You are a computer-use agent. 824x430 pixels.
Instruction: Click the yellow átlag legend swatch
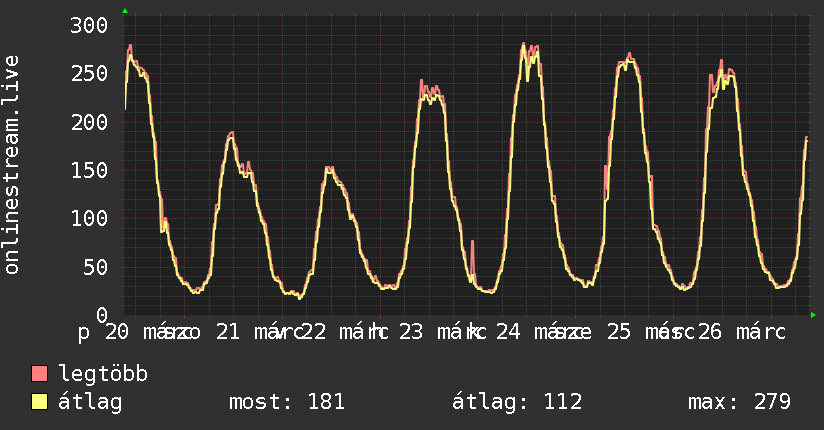tap(39, 402)
